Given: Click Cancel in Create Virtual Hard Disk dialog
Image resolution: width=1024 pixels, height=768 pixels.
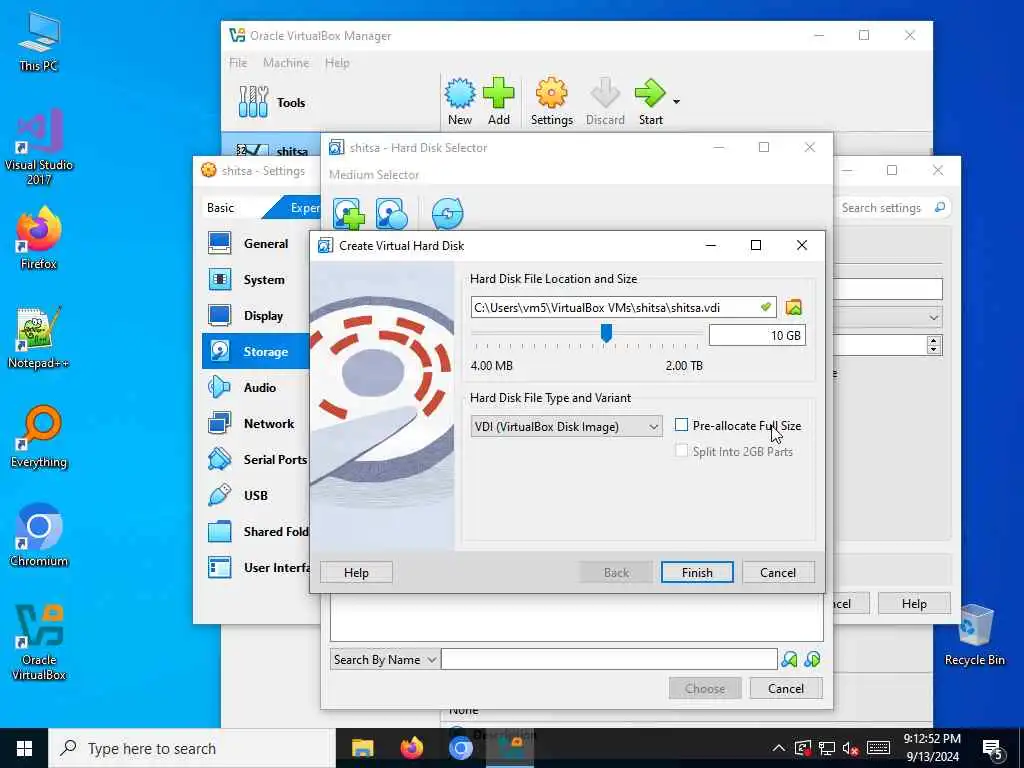Looking at the screenshot, I should pos(778,572).
